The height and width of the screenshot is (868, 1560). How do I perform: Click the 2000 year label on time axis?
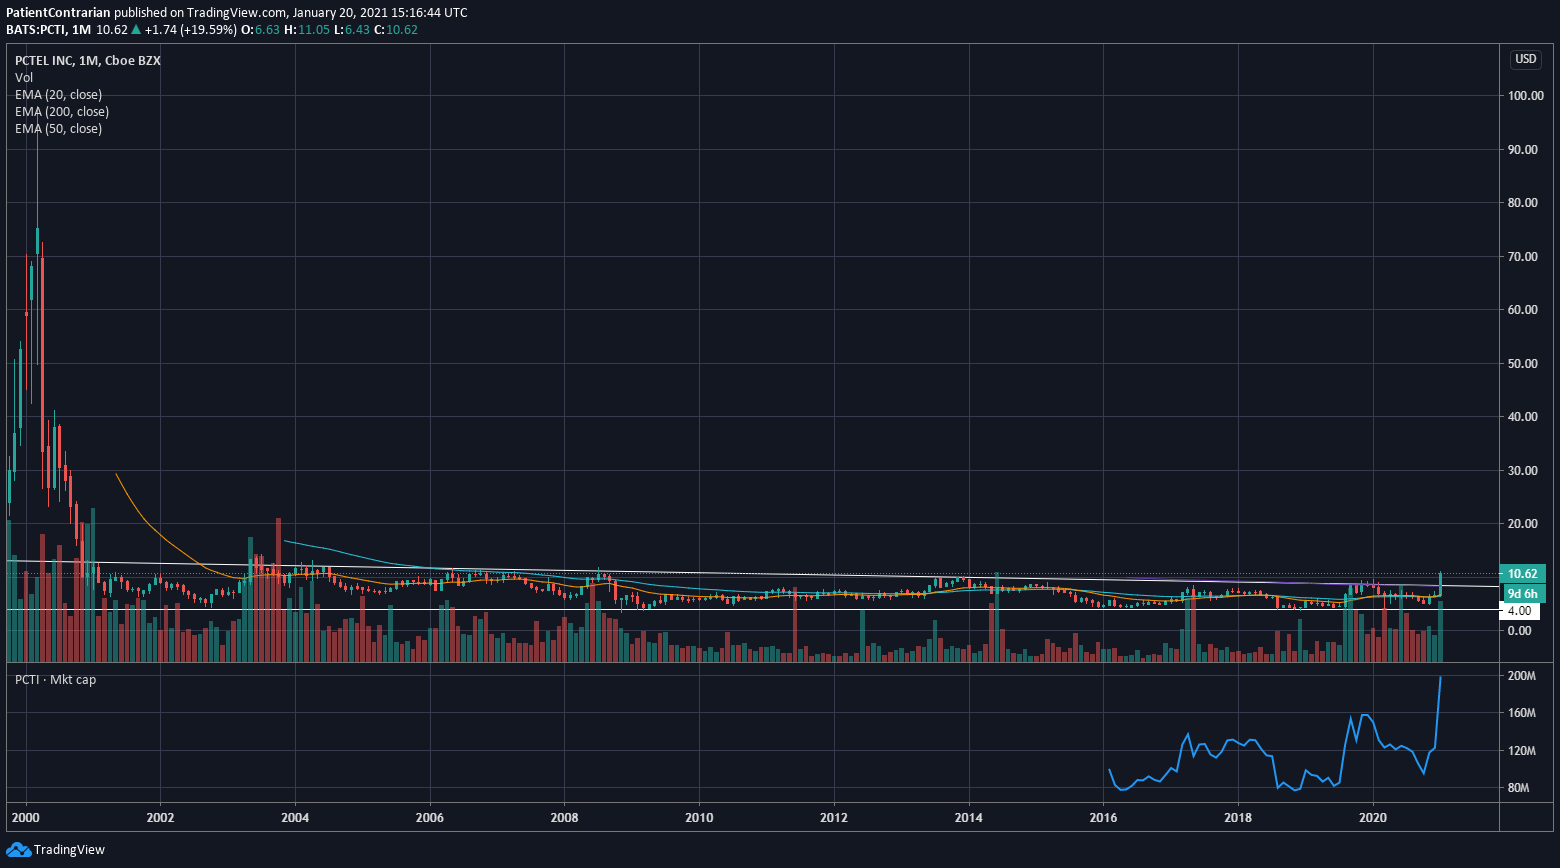[25, 817]
